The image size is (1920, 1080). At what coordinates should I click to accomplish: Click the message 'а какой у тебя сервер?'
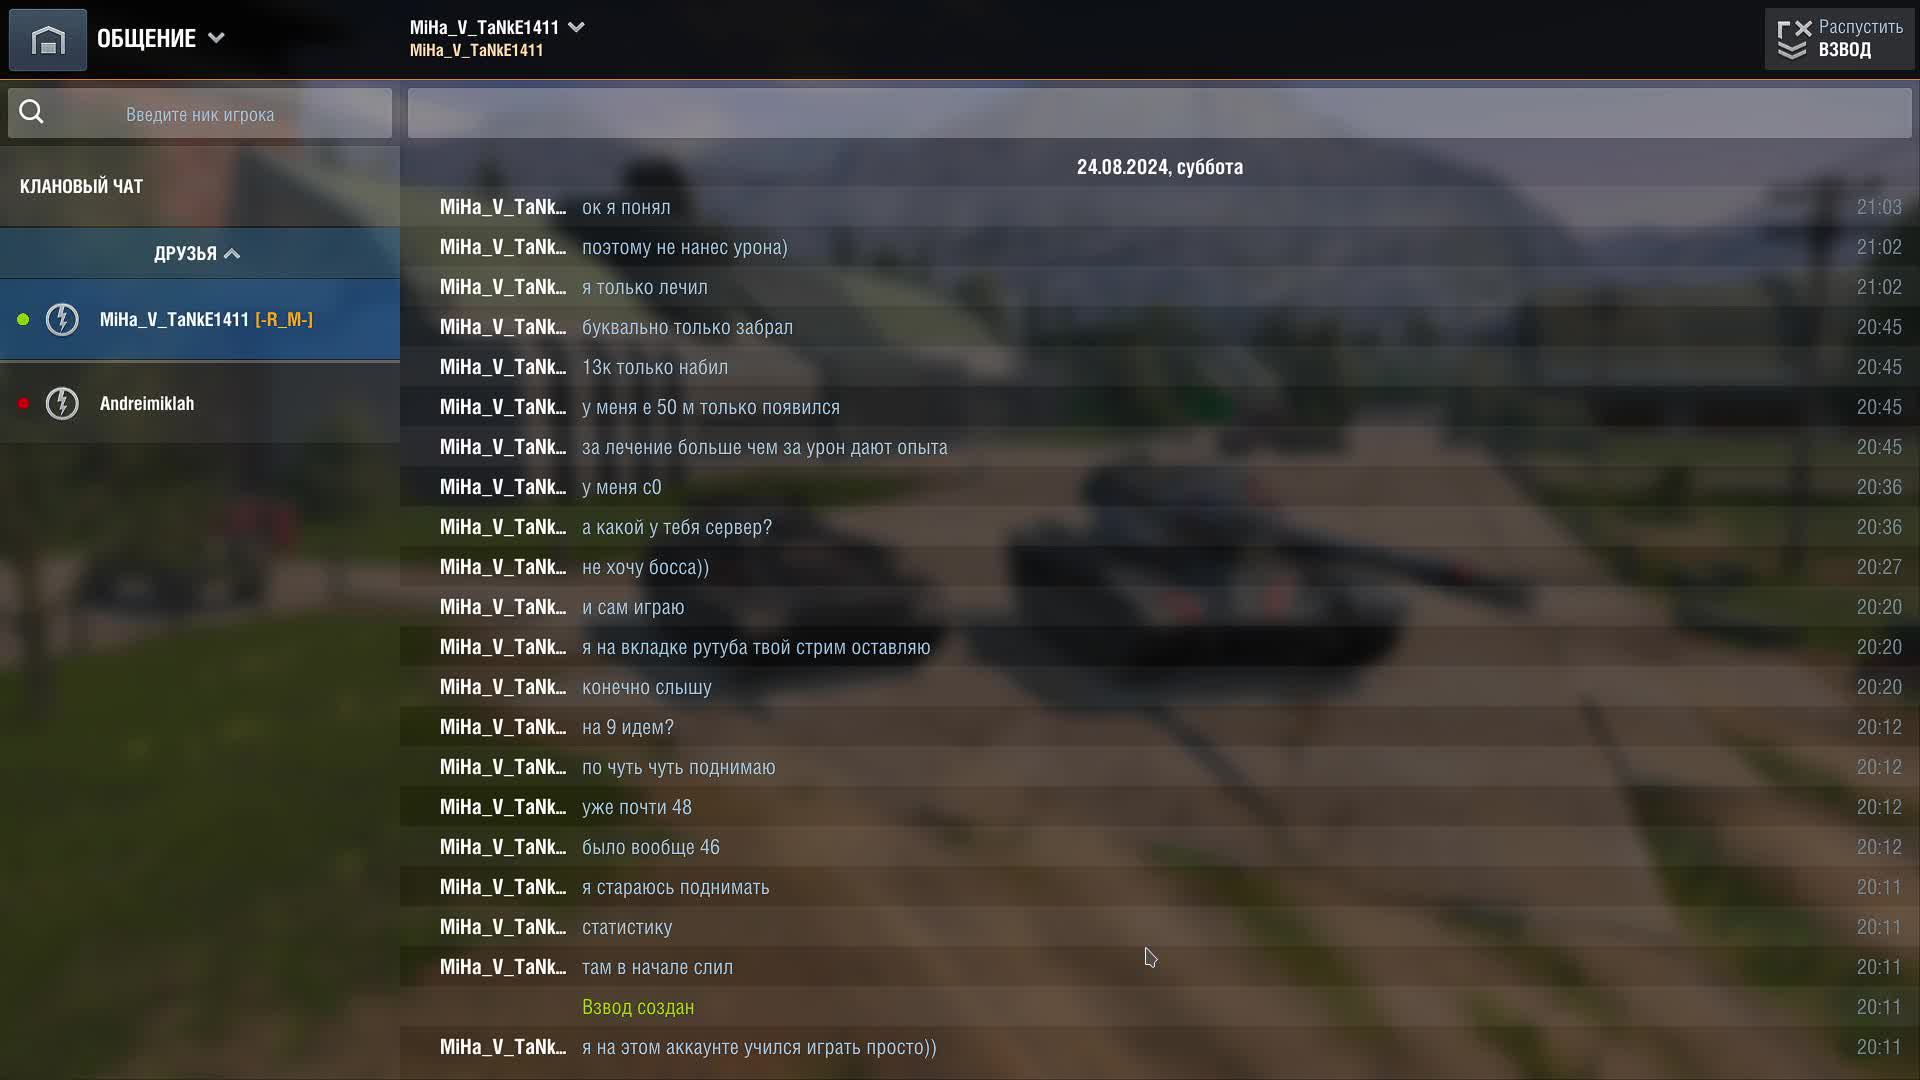pos(677,527)
